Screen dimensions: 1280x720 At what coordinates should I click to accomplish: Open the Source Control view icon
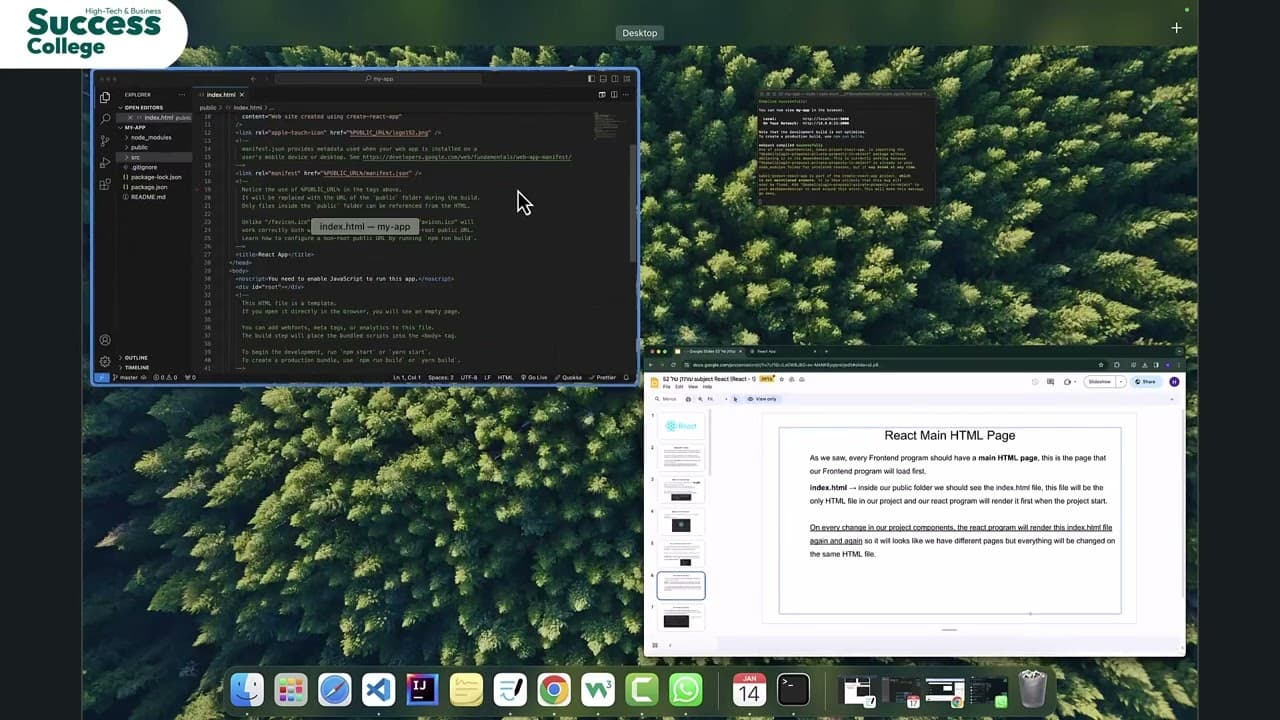[x=105, y=140]
